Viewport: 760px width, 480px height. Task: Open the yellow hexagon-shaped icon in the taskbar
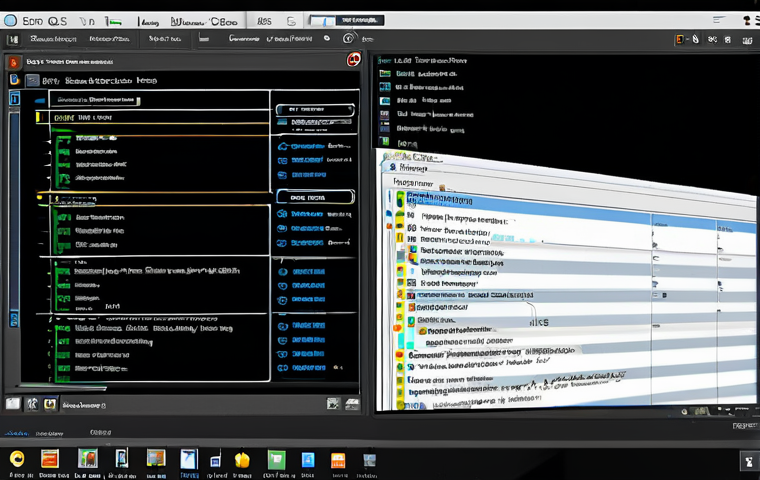coord(242,460)
